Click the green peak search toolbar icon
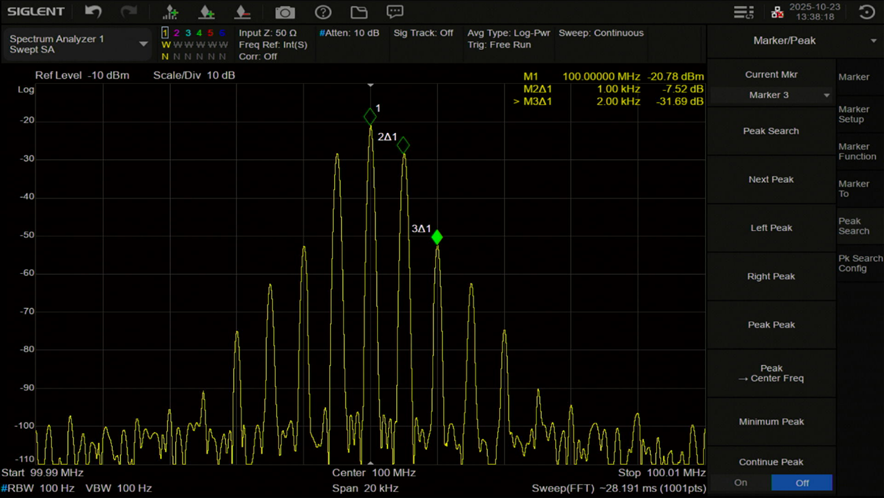The height and width of the screenshot is (498, 884). (170, 12)
